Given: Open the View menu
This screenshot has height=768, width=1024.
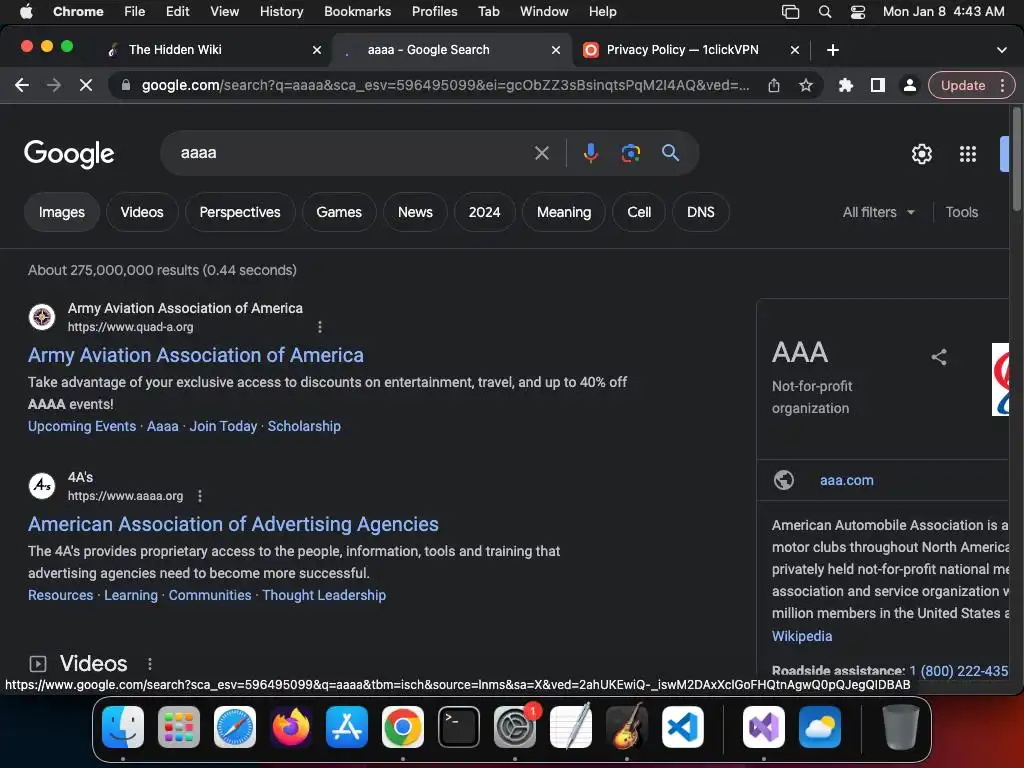Looking at the screenshot, I should tap(225, 12).
